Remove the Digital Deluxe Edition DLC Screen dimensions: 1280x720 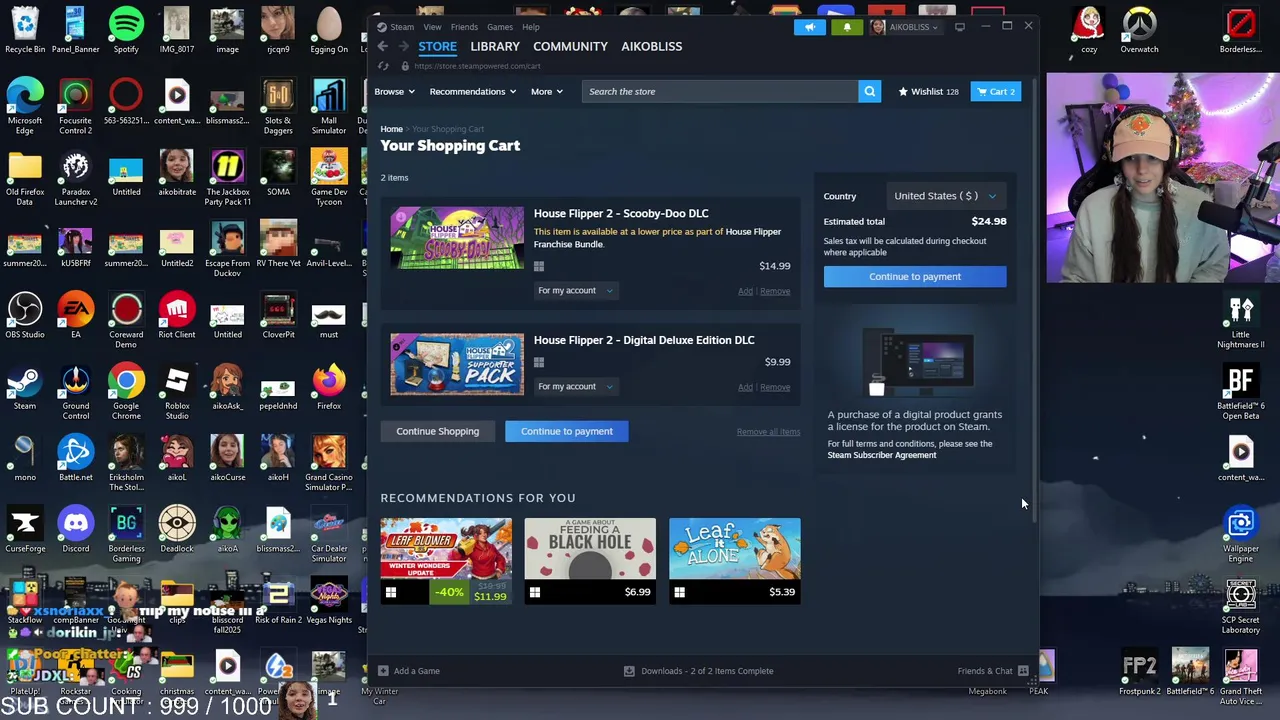(x=775, y=387)
